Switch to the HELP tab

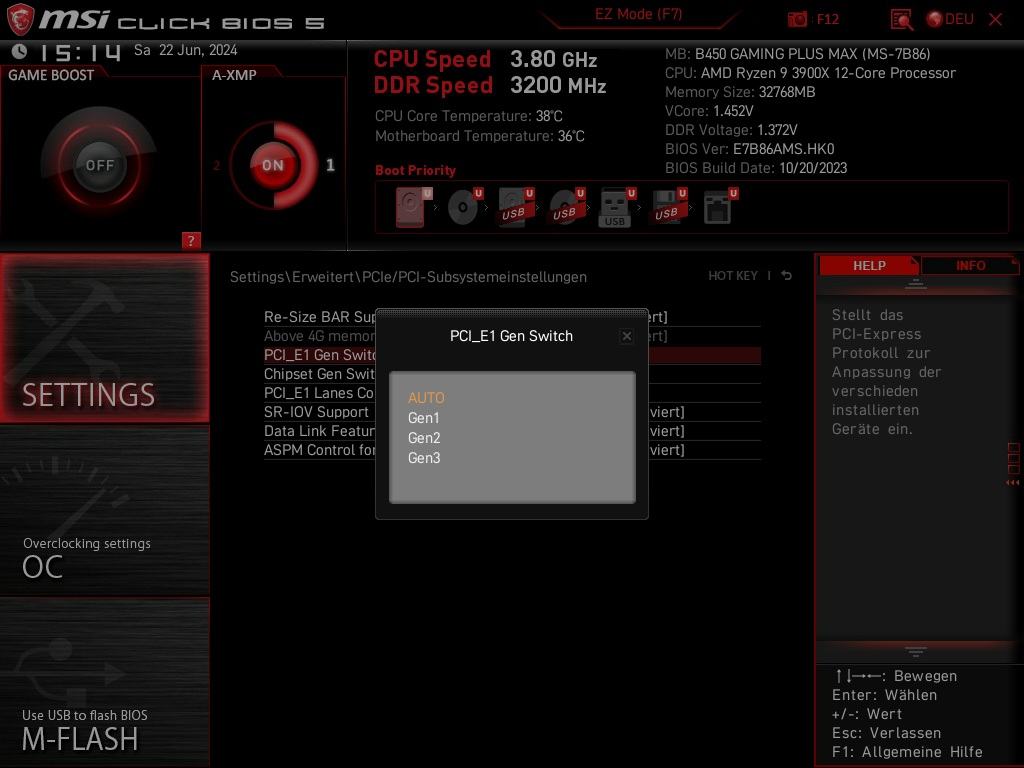click(869, 266)
